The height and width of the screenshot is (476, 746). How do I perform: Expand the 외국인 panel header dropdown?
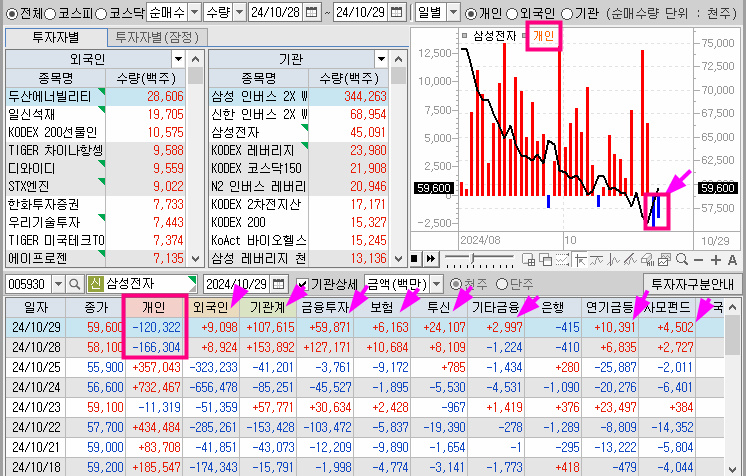[178, 59]
